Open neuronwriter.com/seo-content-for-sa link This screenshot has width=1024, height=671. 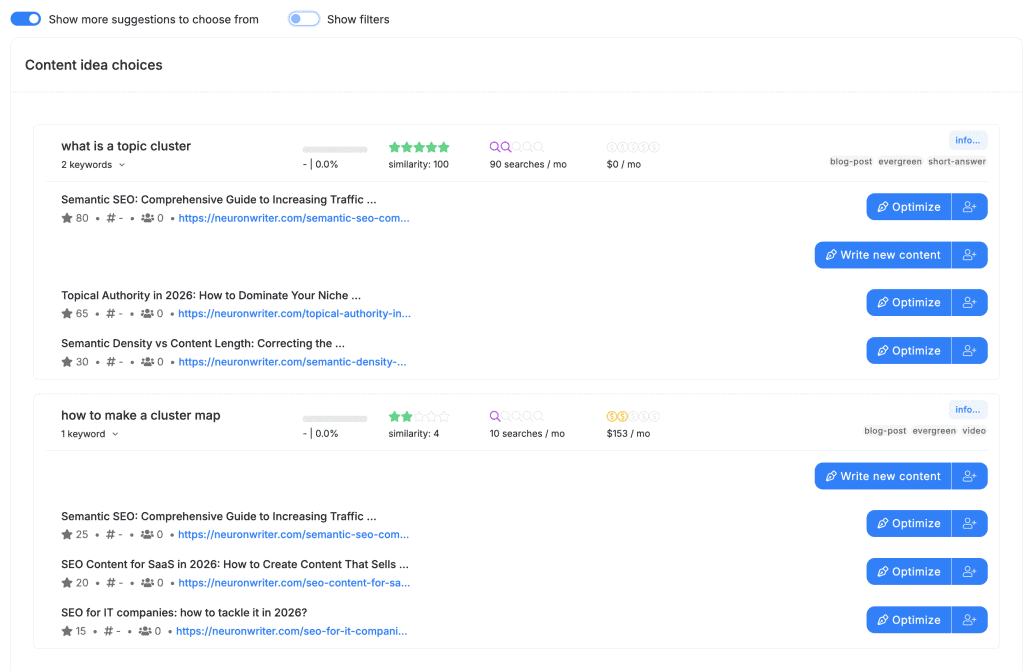(x=294, y=583)
